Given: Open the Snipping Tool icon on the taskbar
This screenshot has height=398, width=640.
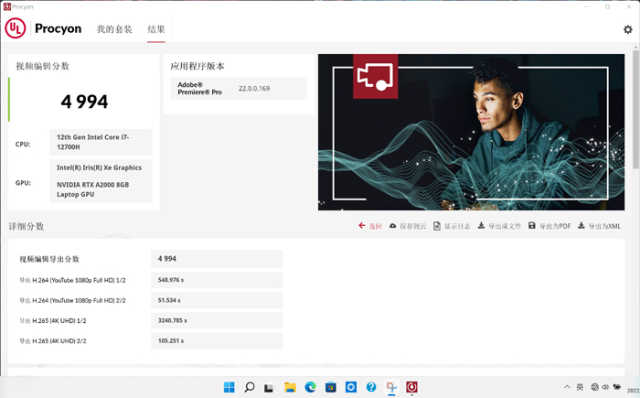Looking at the screenshot, I should (x=391, y=387).
